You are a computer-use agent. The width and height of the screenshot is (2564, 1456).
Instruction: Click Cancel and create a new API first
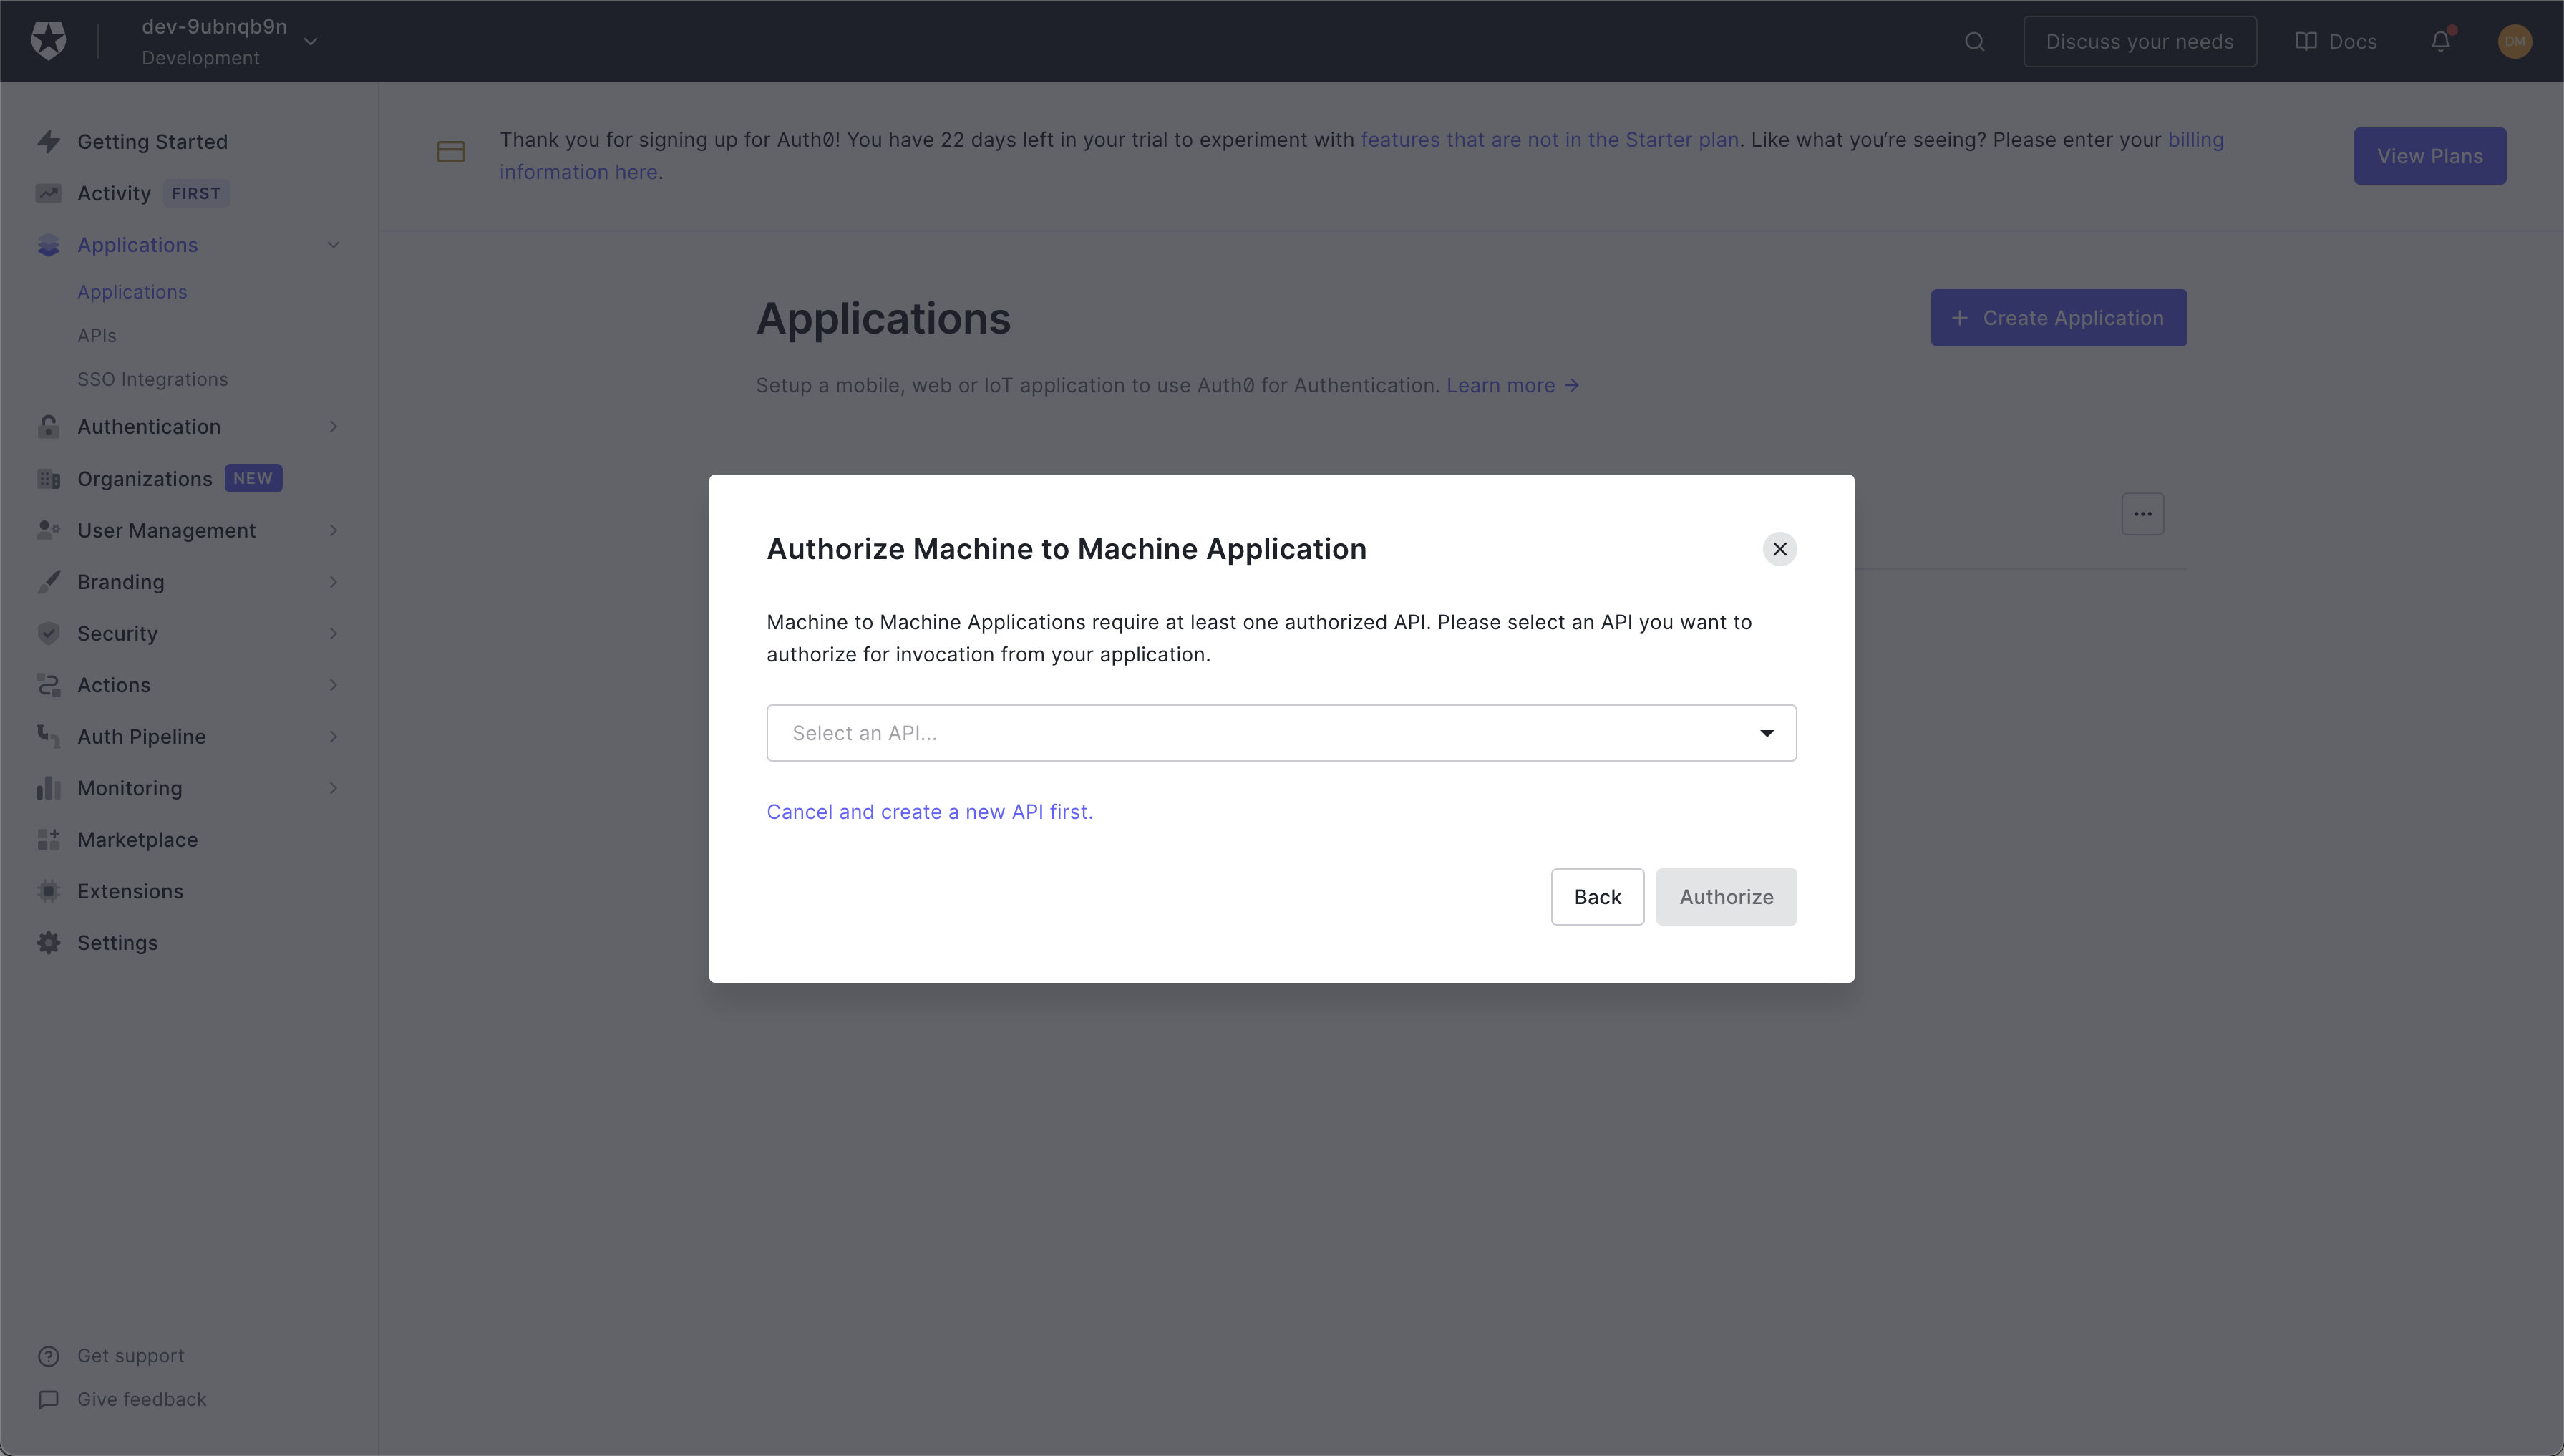click(x=929, y=812)
